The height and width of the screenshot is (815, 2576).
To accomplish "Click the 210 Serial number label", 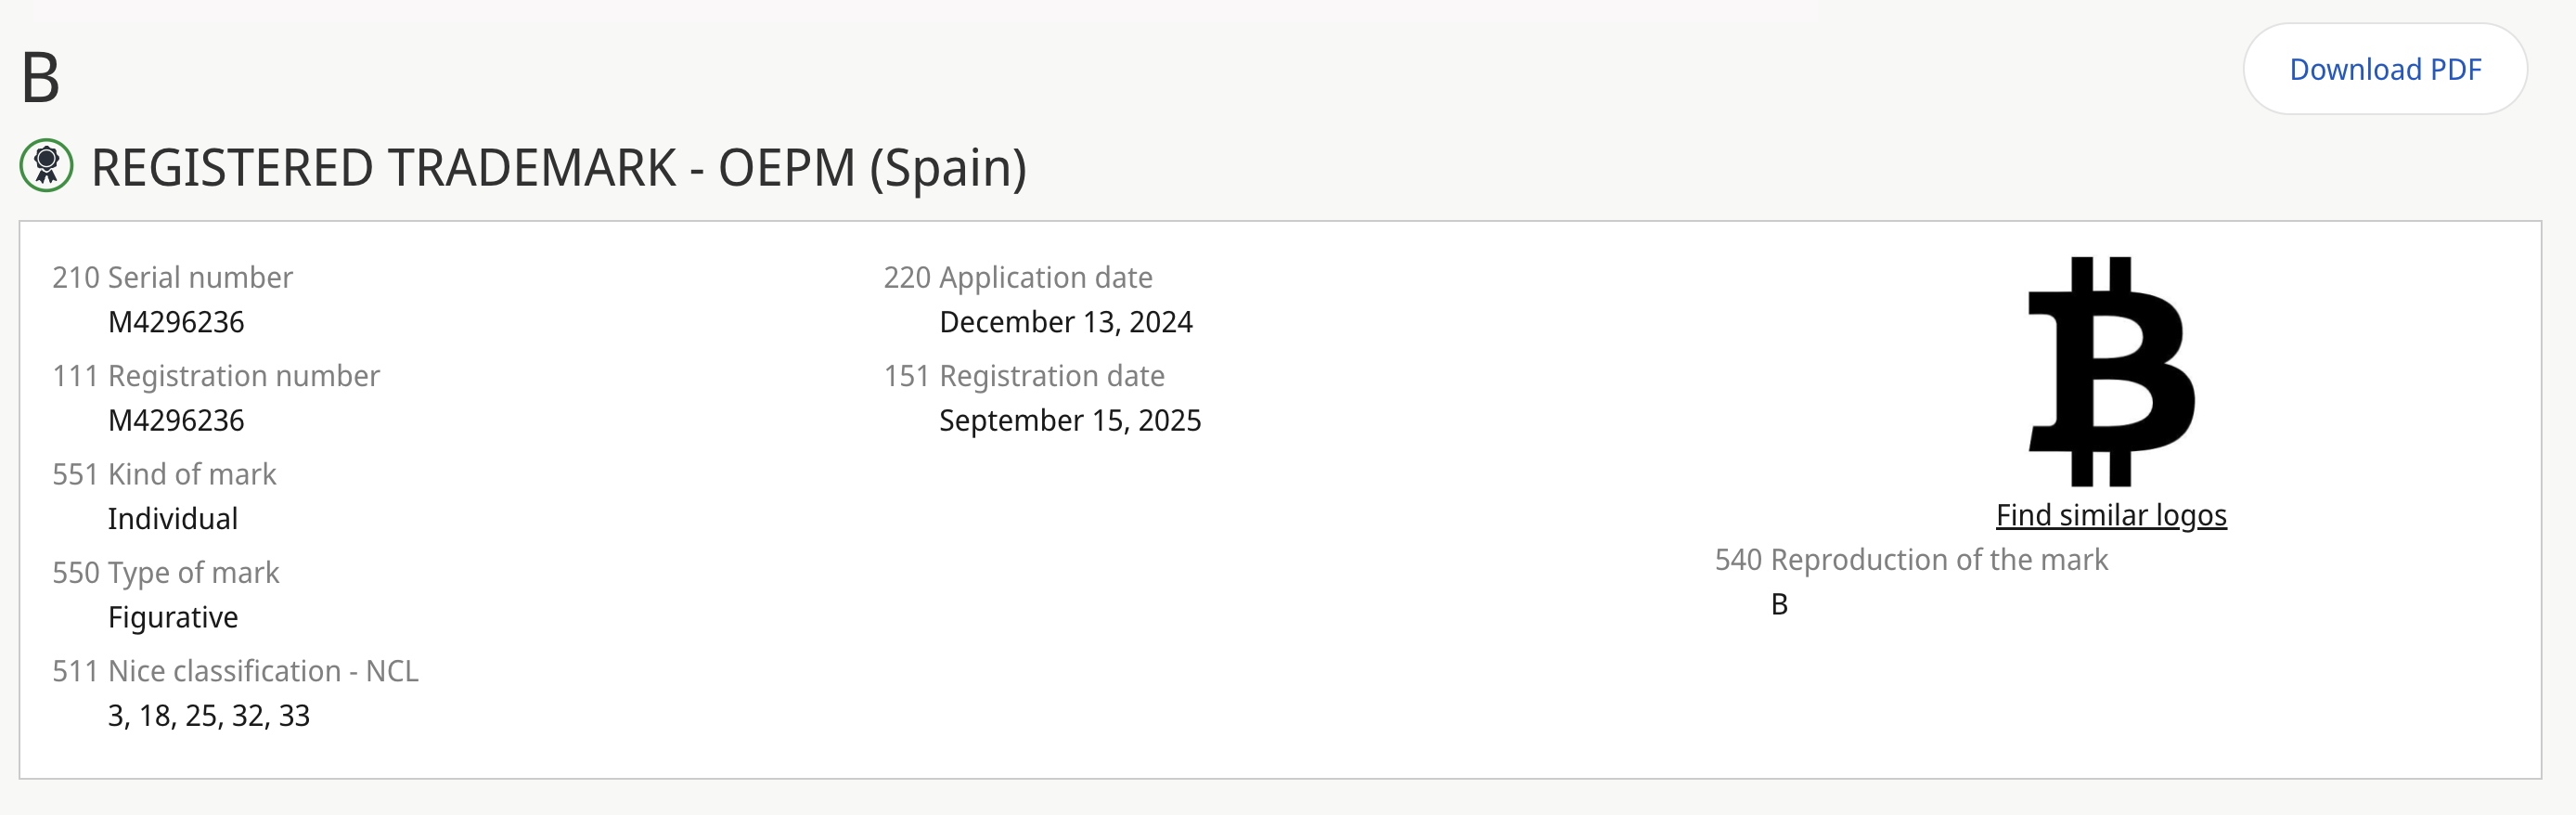I will coord(172,277).
